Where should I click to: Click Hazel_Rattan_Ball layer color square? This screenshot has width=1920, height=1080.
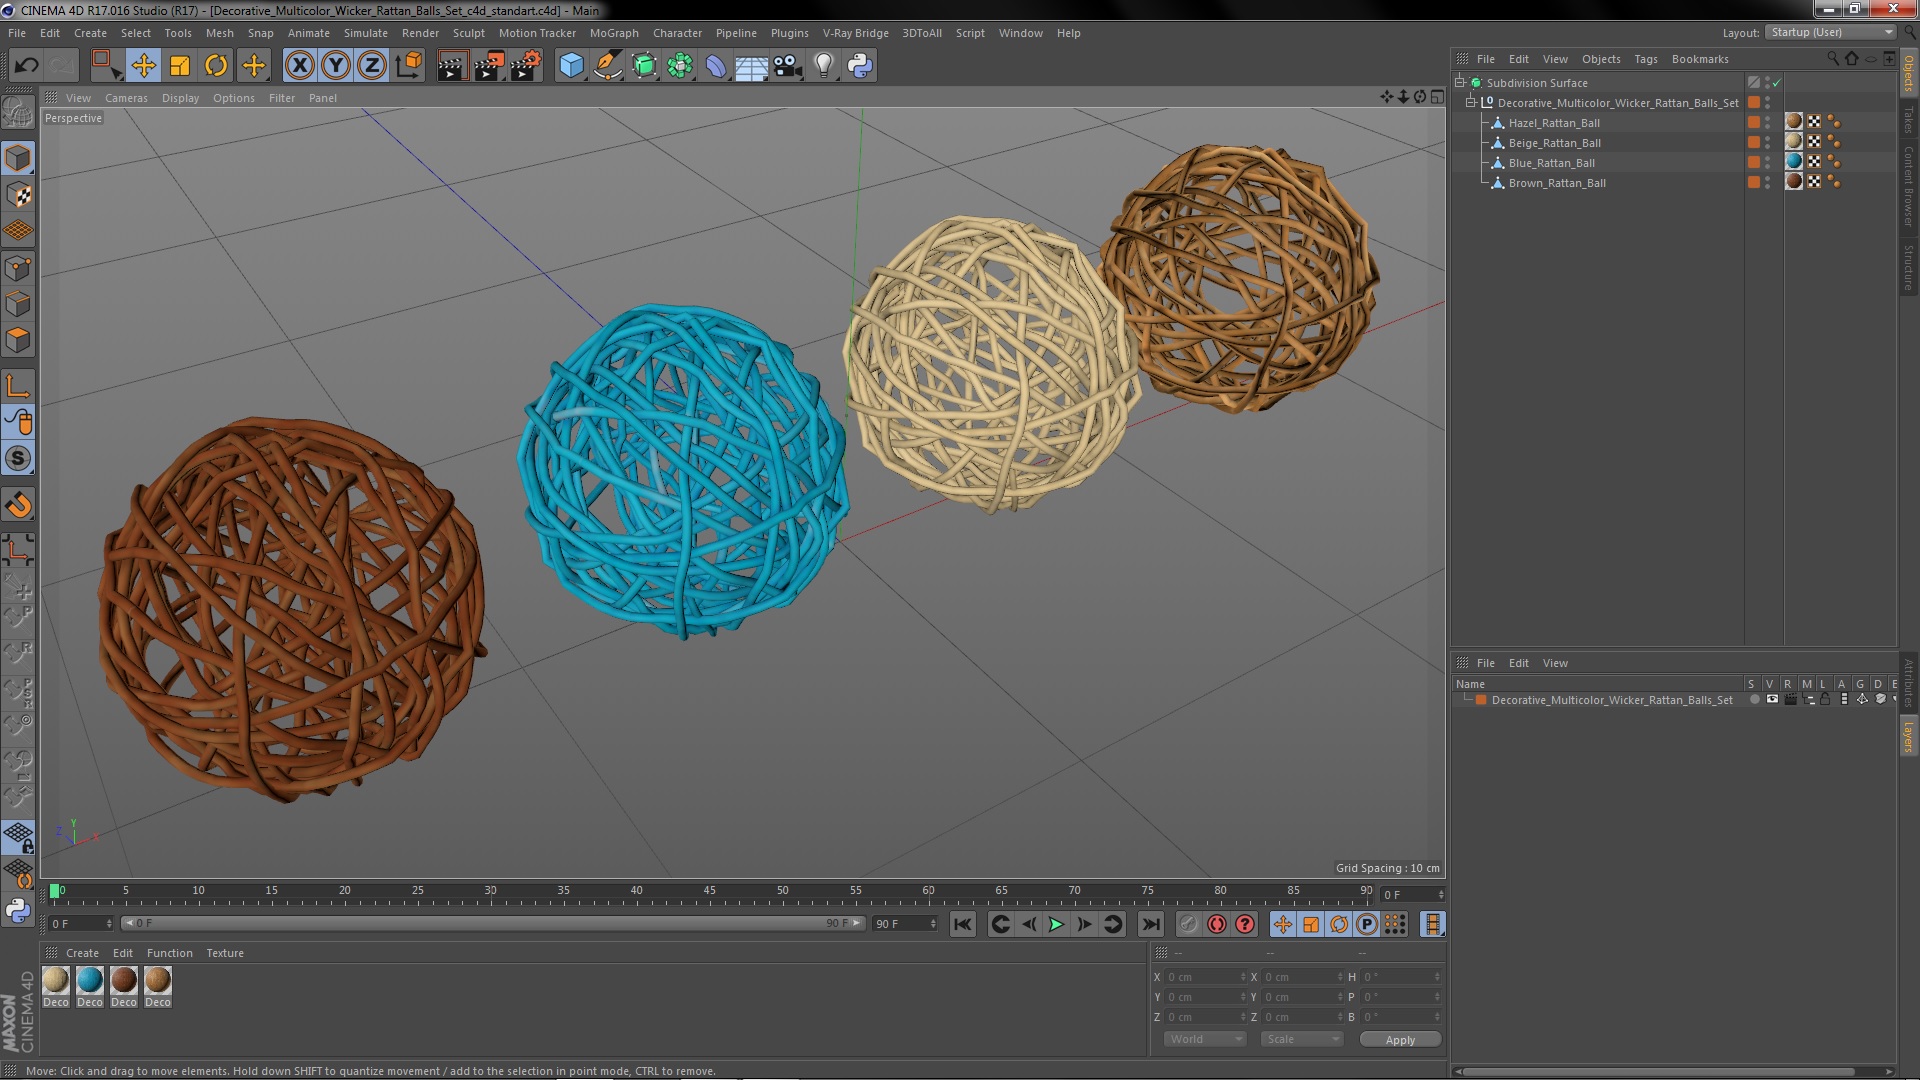pos(1753,122)
